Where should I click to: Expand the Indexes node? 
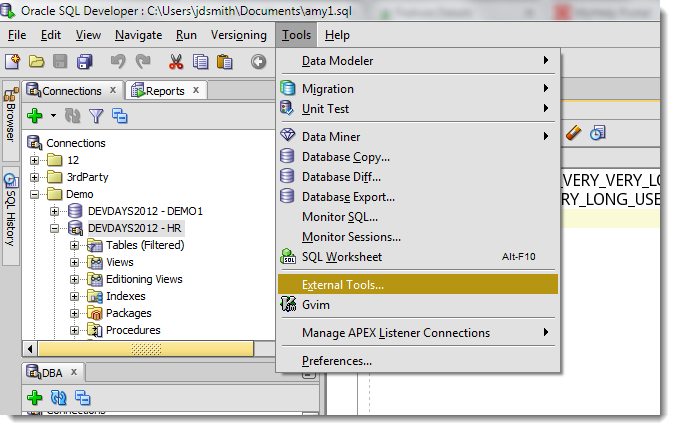(74, 297)
